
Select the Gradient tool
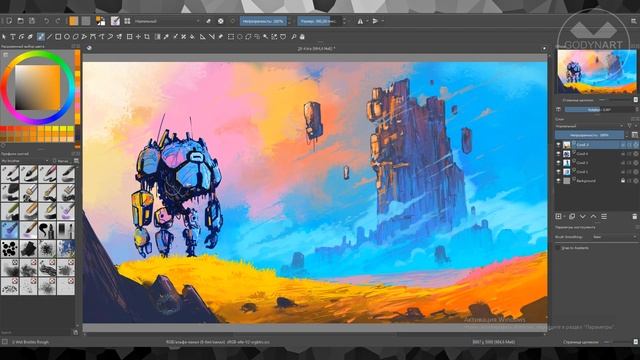(158, 37)
